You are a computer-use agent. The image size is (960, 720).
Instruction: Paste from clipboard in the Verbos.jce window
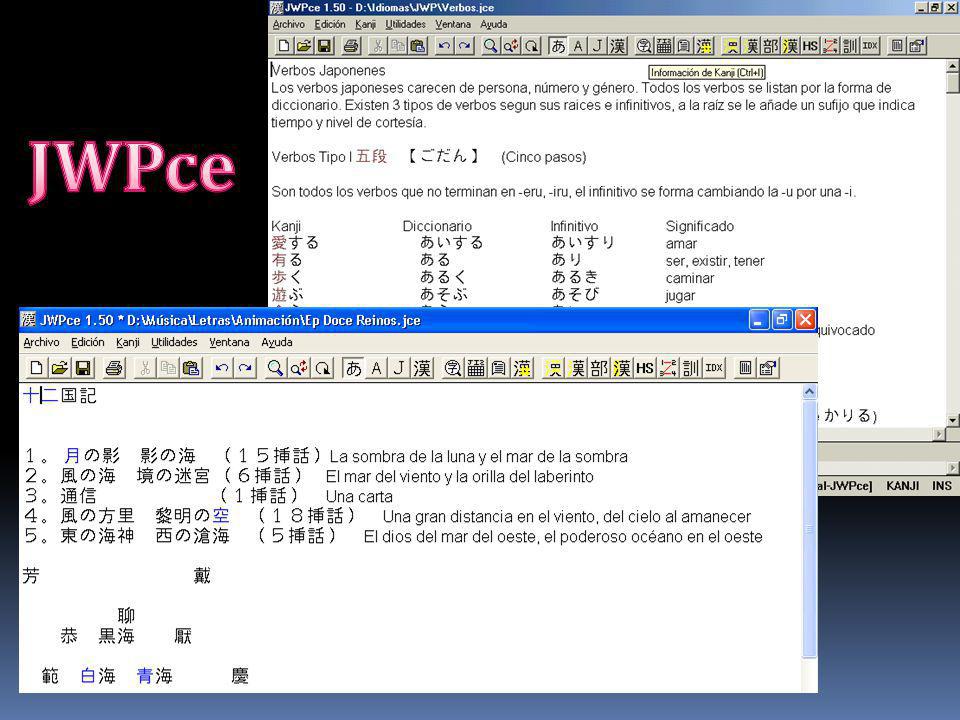click(418, 46)
